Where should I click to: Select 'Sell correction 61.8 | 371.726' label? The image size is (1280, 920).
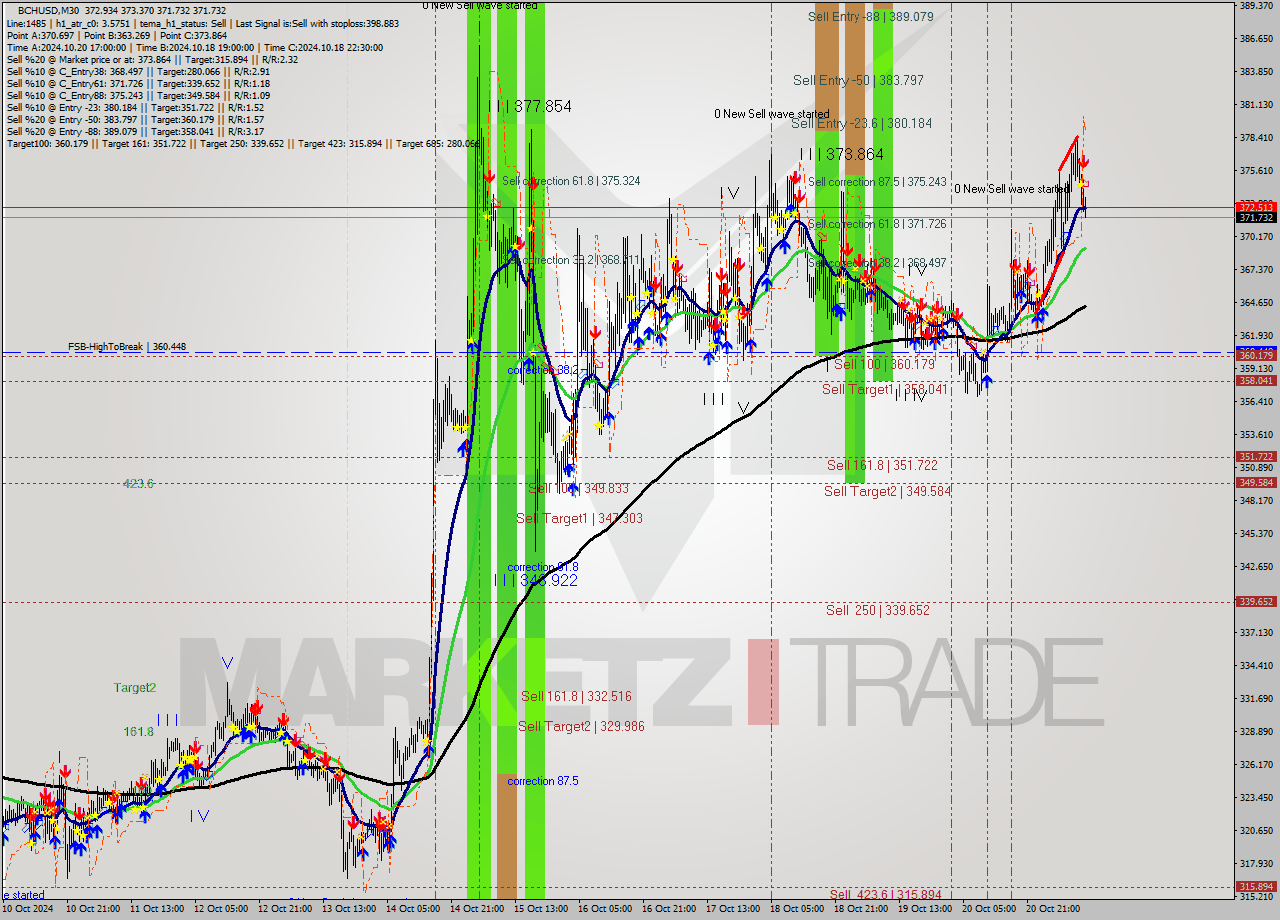pos(877,224)
